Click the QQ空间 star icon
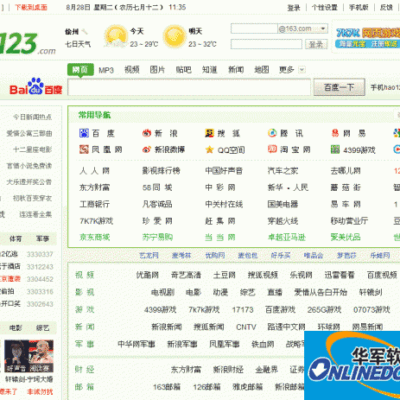The height and width of the screenshot is (400, 400). click(x=209, y=150)
